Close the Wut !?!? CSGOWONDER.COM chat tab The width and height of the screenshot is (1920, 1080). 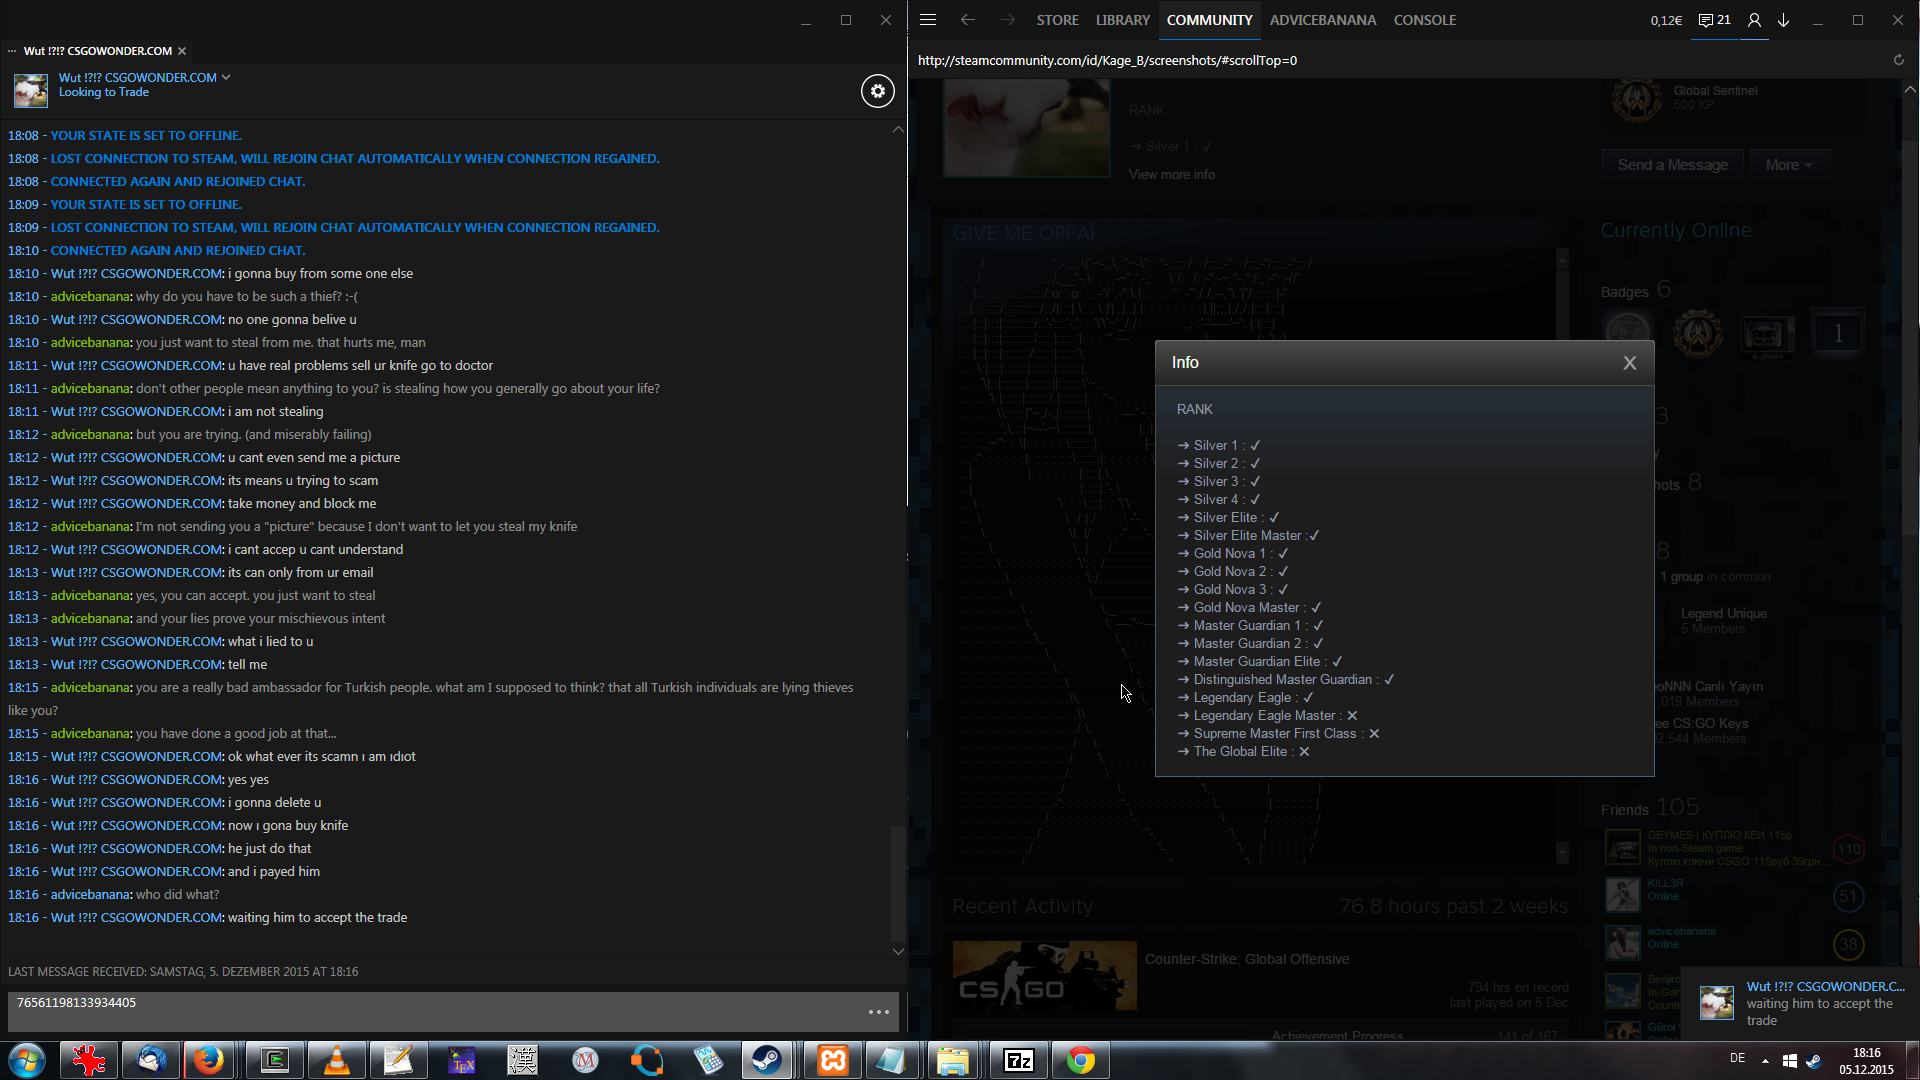pos(182,51)
